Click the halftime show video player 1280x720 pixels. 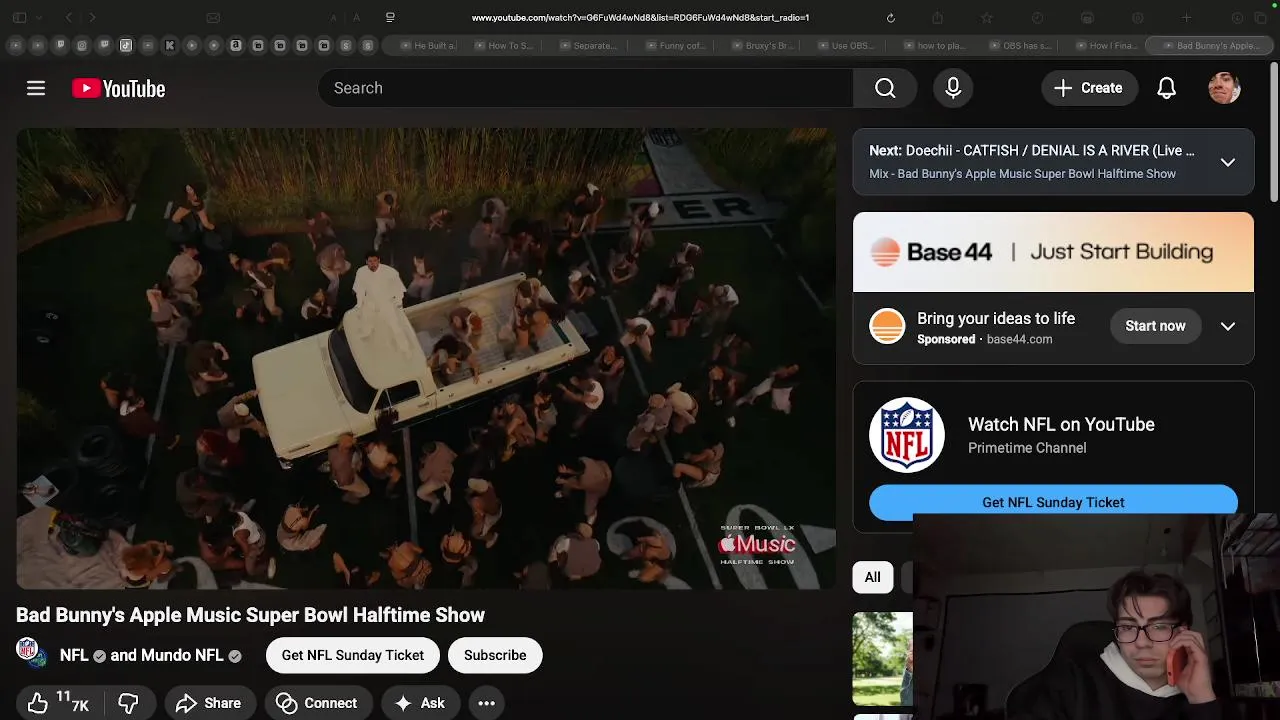point(426,358)
